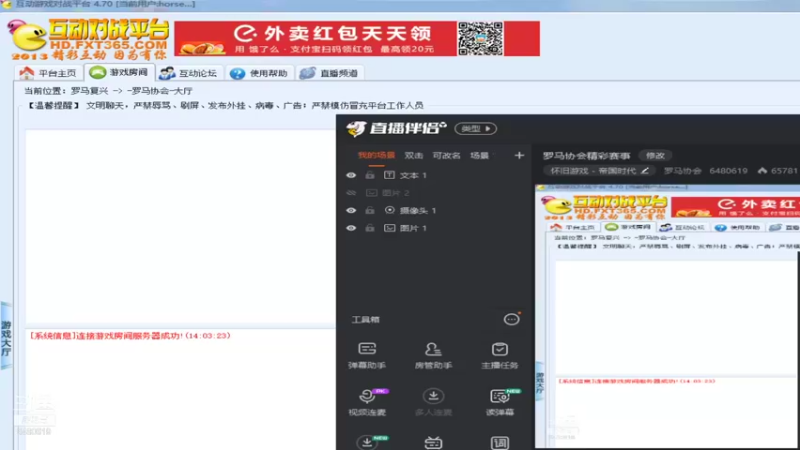Viewport: 800px width, 450px height.
Task: Click the lock icon for 文本 1 layer
Action: [x=370, y=175]
